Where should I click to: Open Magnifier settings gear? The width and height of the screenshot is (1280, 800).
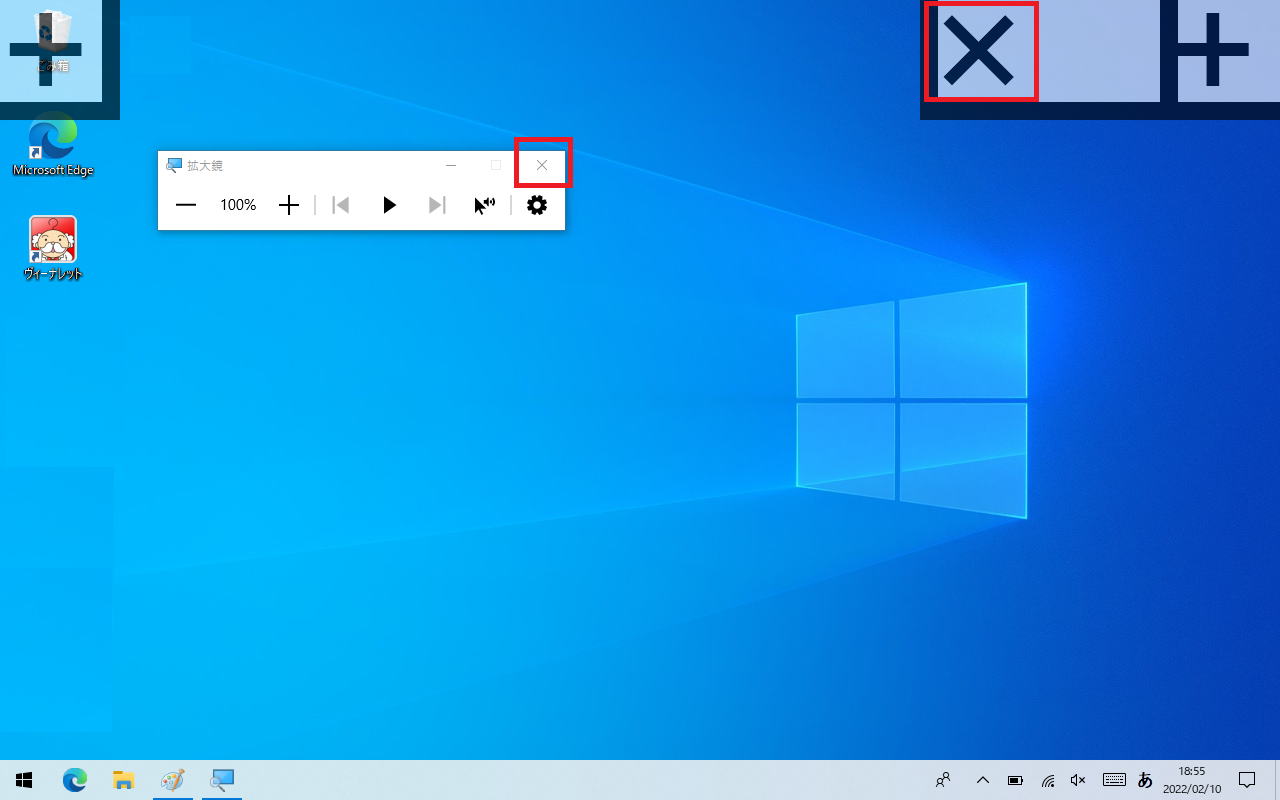click(x=537, y=205)
